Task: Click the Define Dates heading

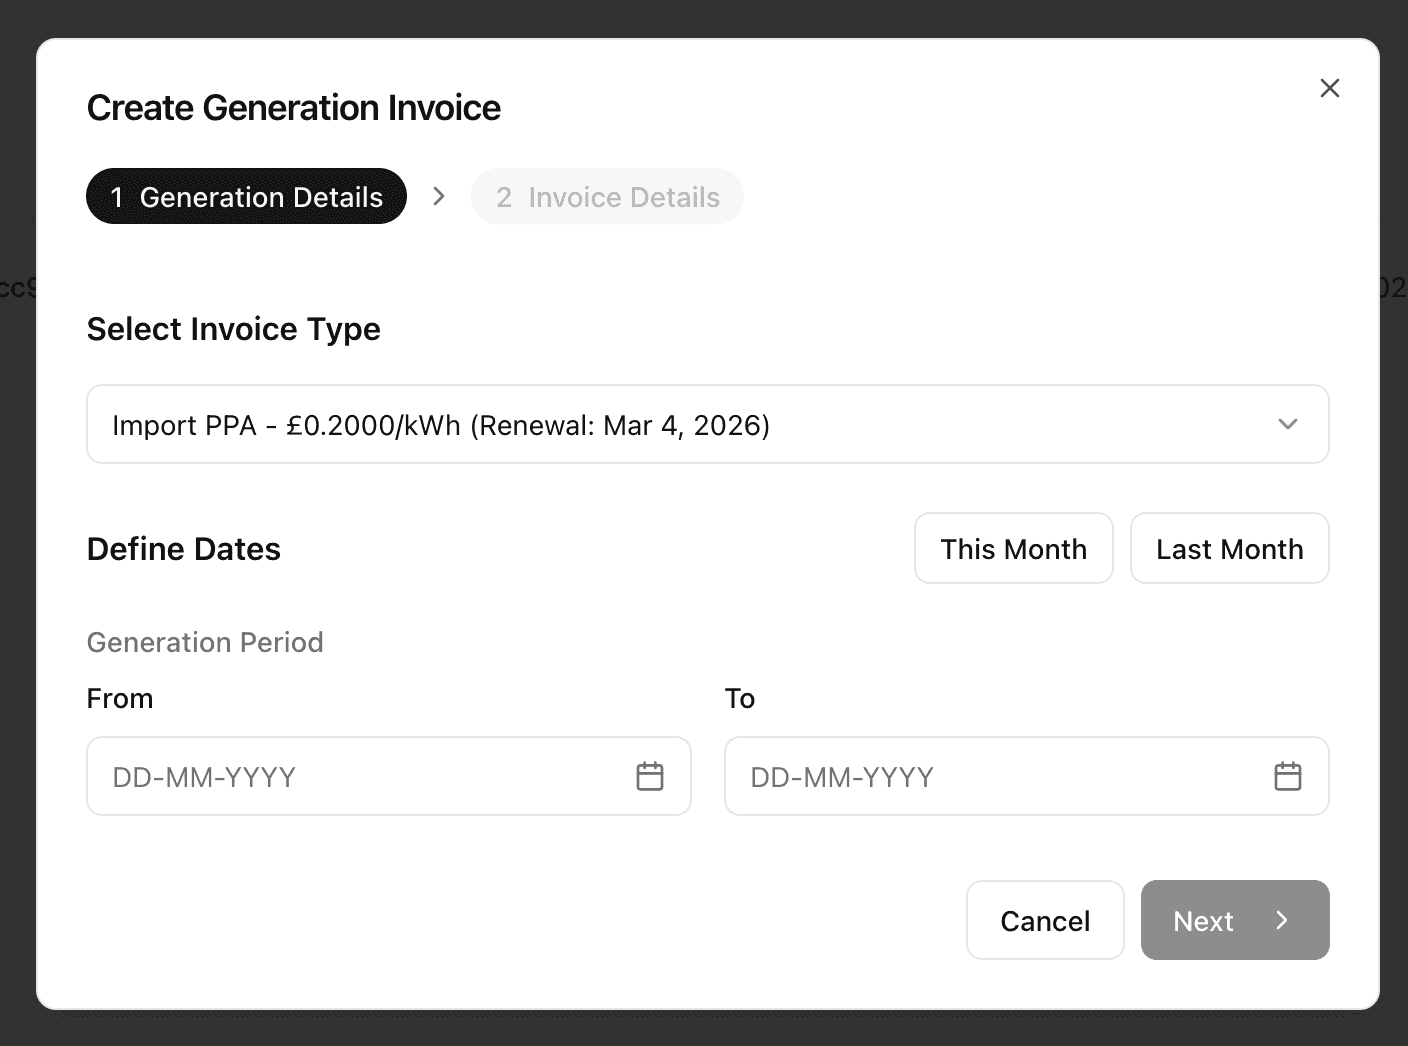Action: (x=184, y=549)
